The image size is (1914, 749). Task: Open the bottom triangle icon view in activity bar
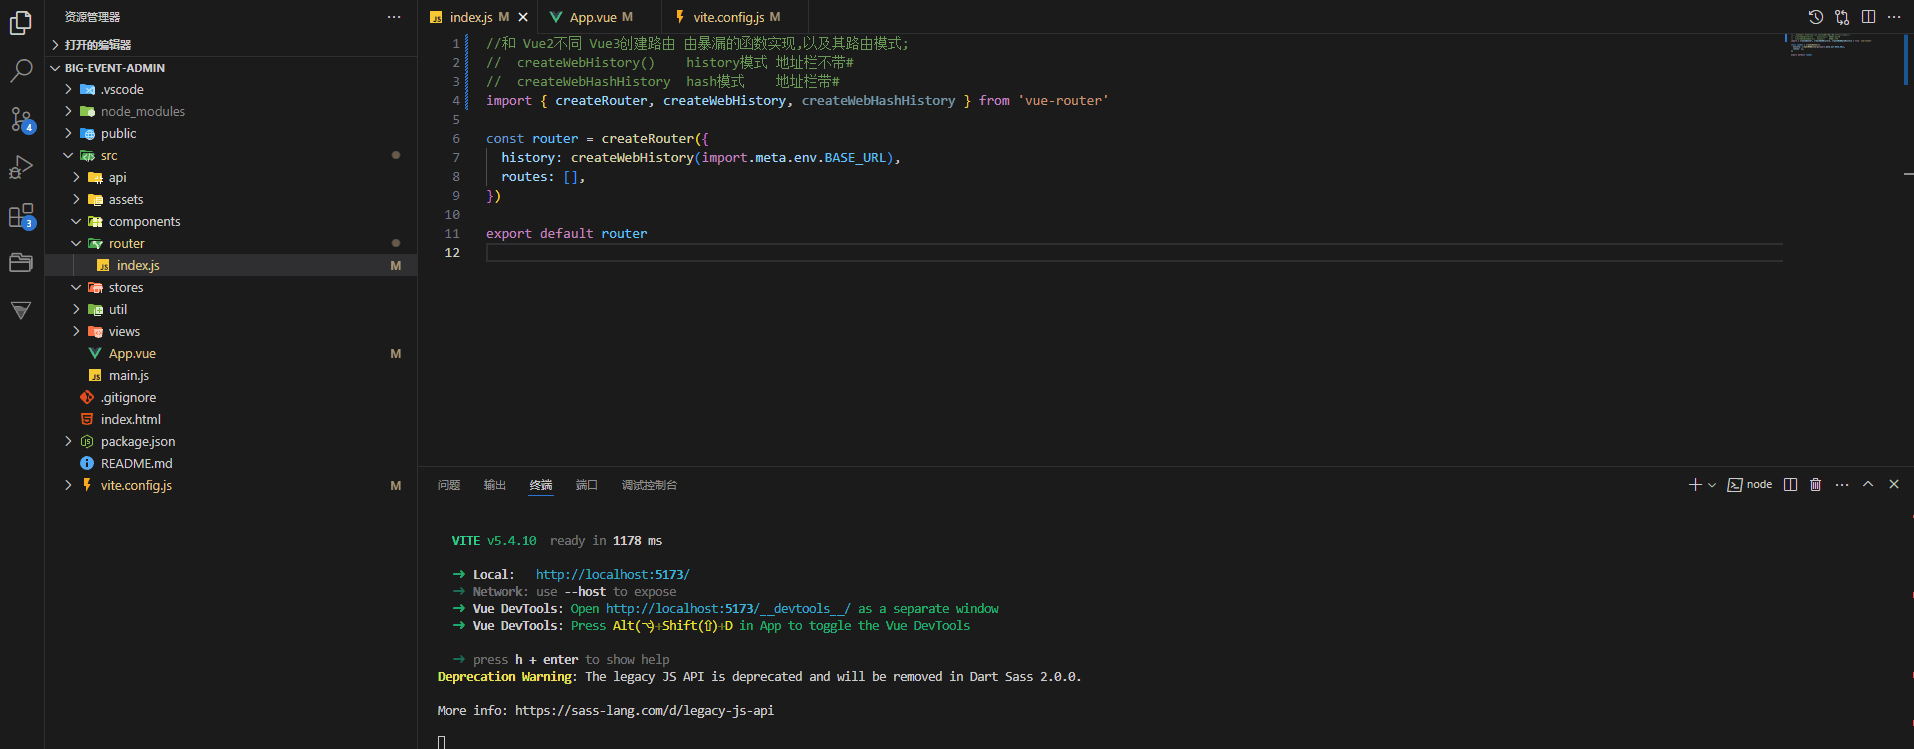point(21,311)
